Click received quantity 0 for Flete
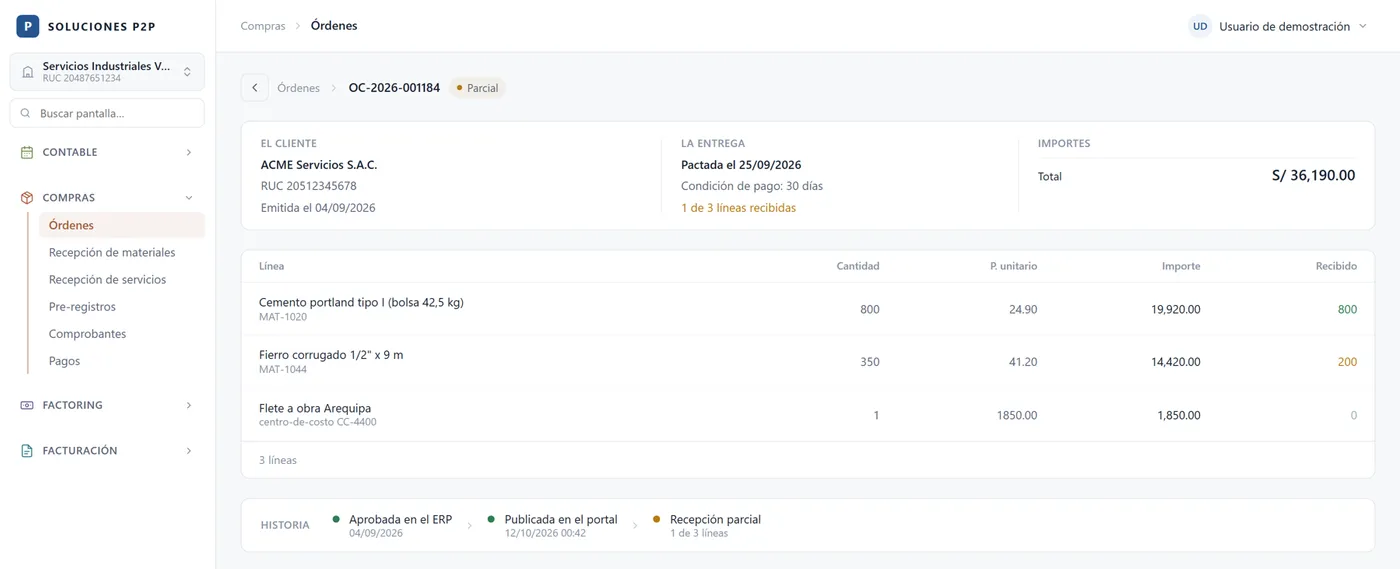Screen dimensions: 1400x569 [x=1354, y=415]
